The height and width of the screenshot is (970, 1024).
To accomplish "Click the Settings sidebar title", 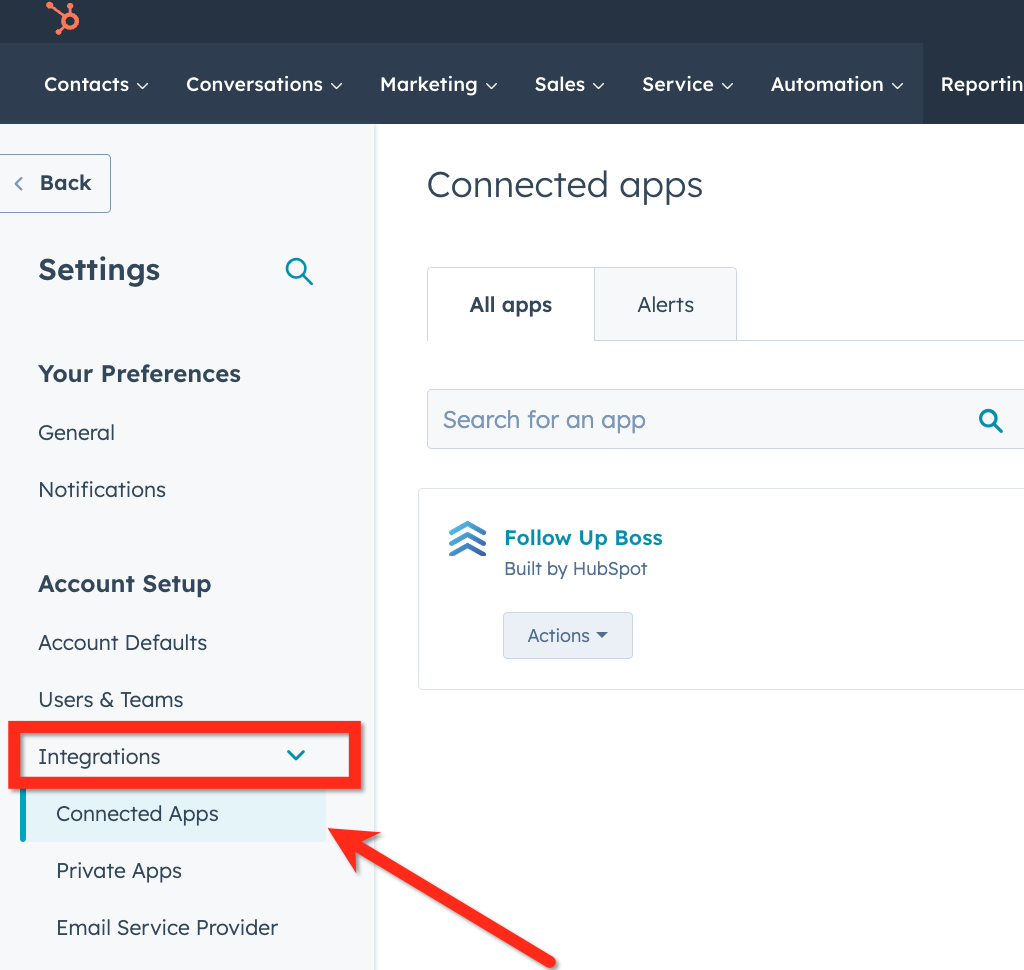I will (x=99, y=270).
